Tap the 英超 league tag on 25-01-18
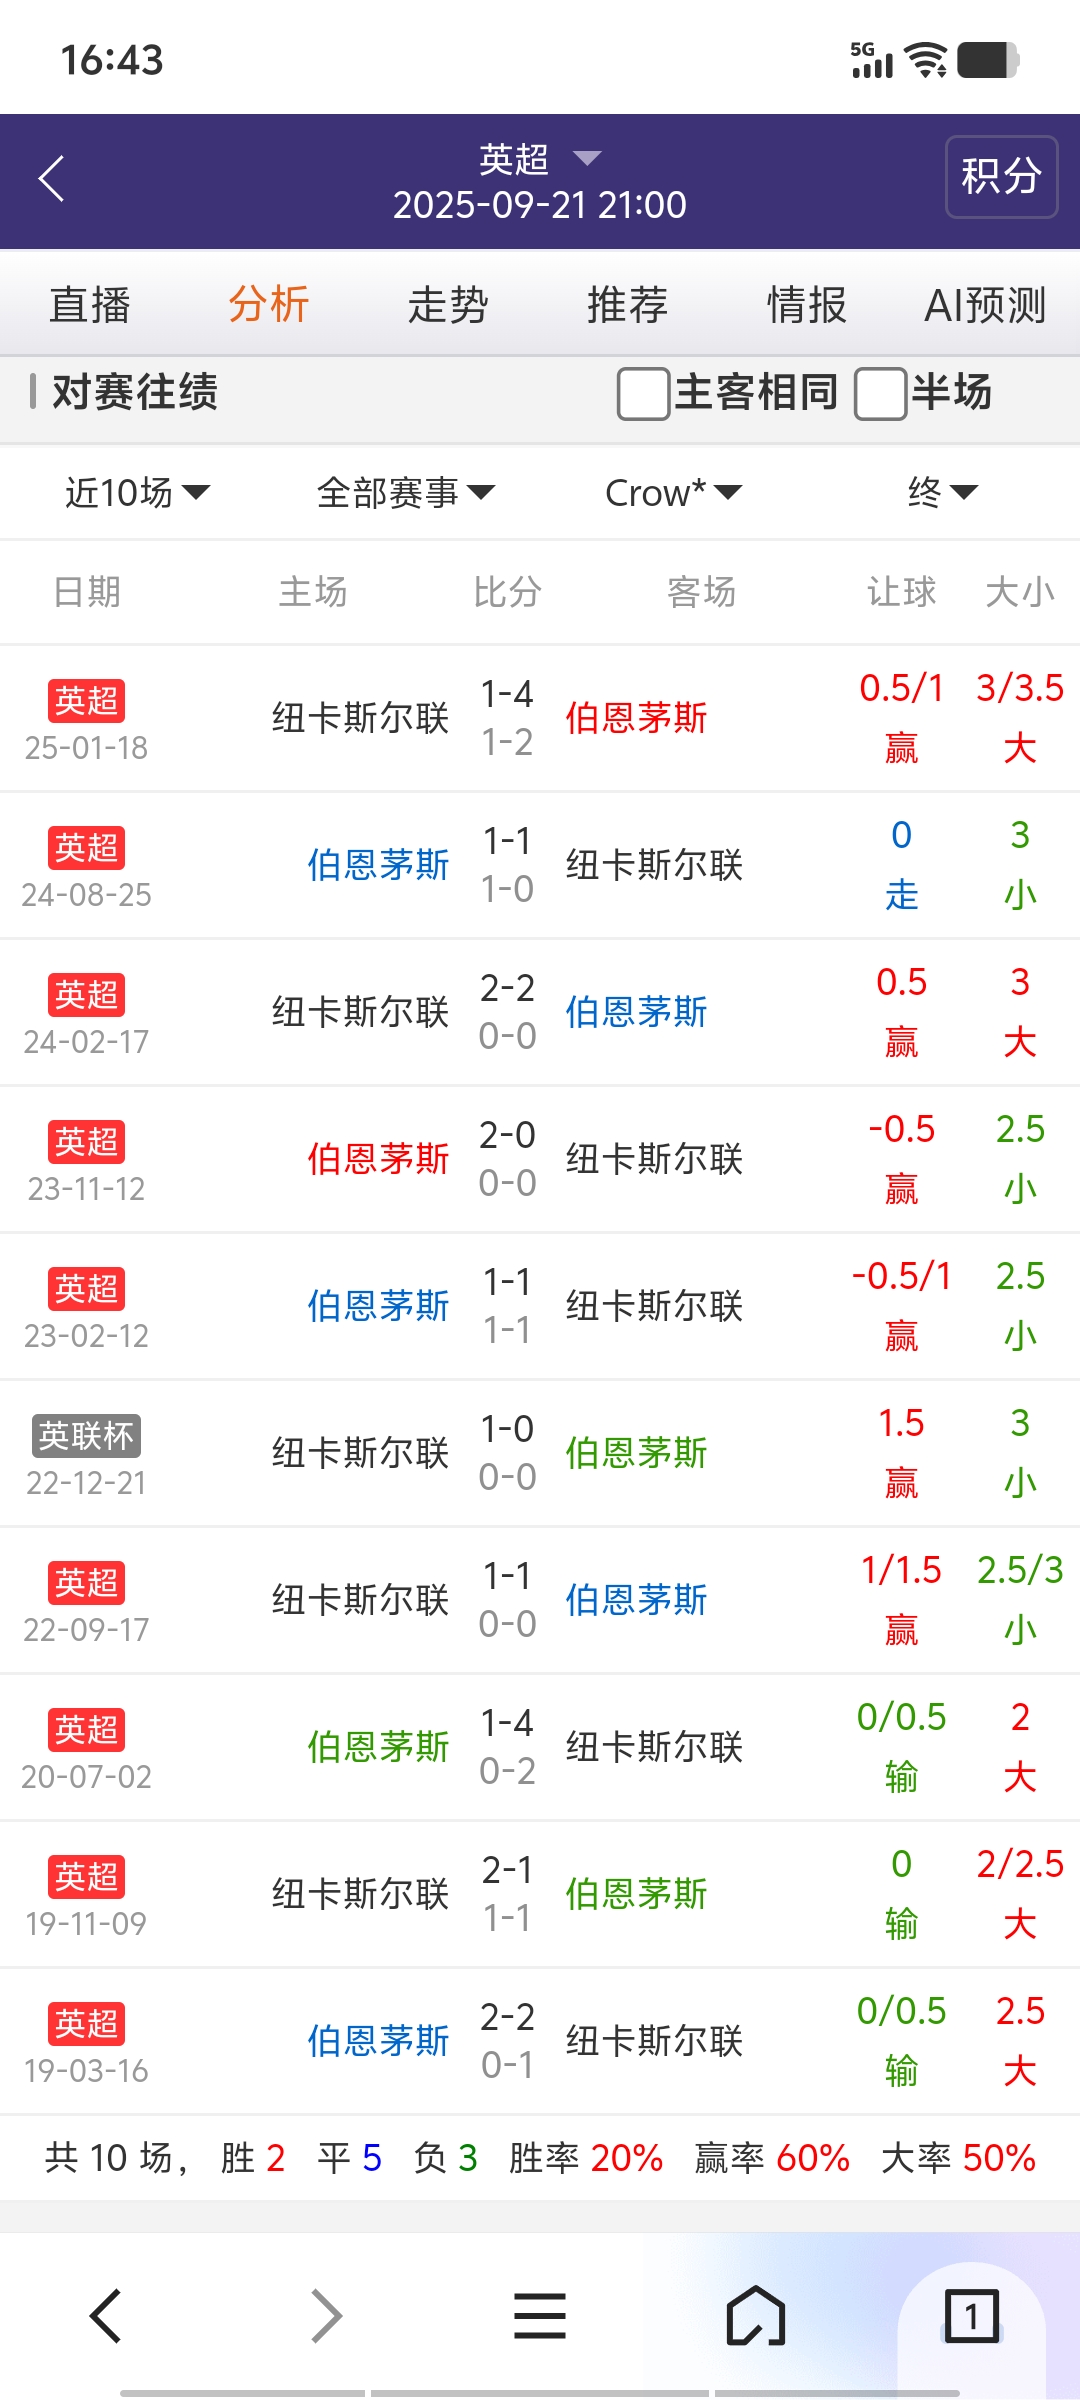Image resolution: width=1080 pixels, height=2400 pixels. point(86,700)
